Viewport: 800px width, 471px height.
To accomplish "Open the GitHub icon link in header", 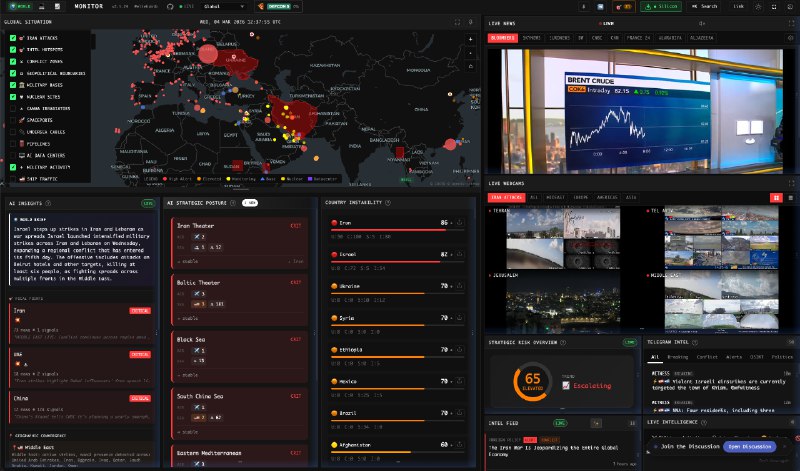I will [x=170, y=7].
